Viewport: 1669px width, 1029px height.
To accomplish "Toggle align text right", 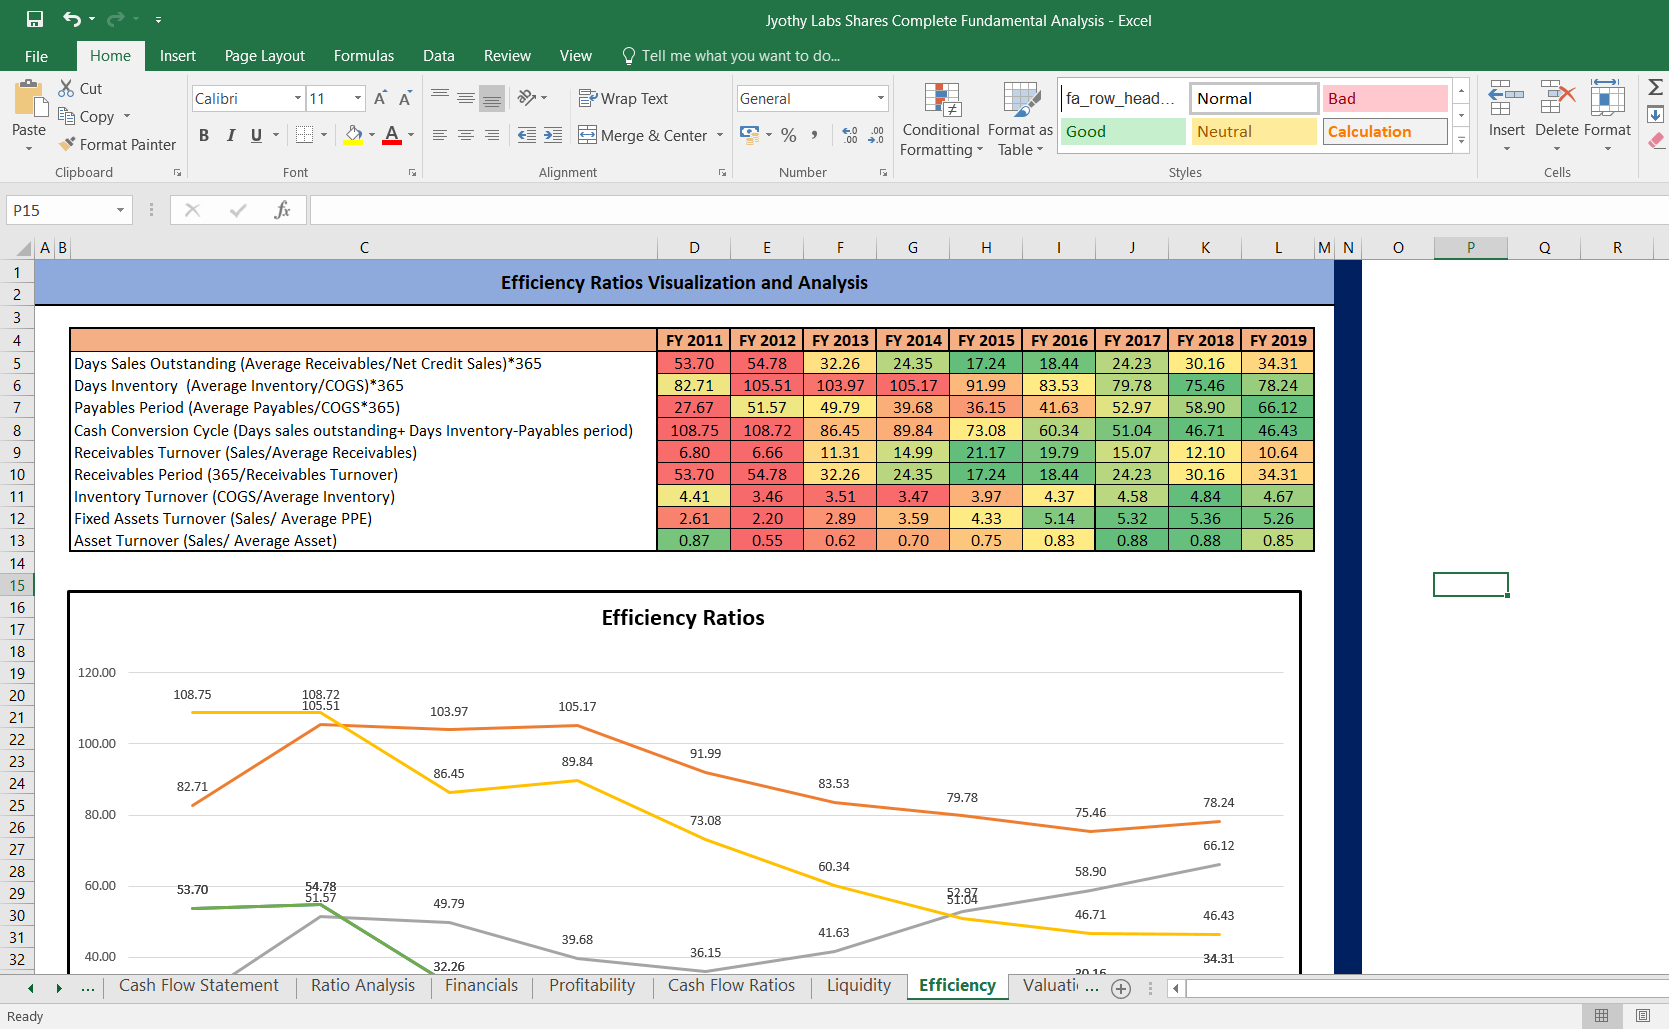I will click(x=492, y=134).
